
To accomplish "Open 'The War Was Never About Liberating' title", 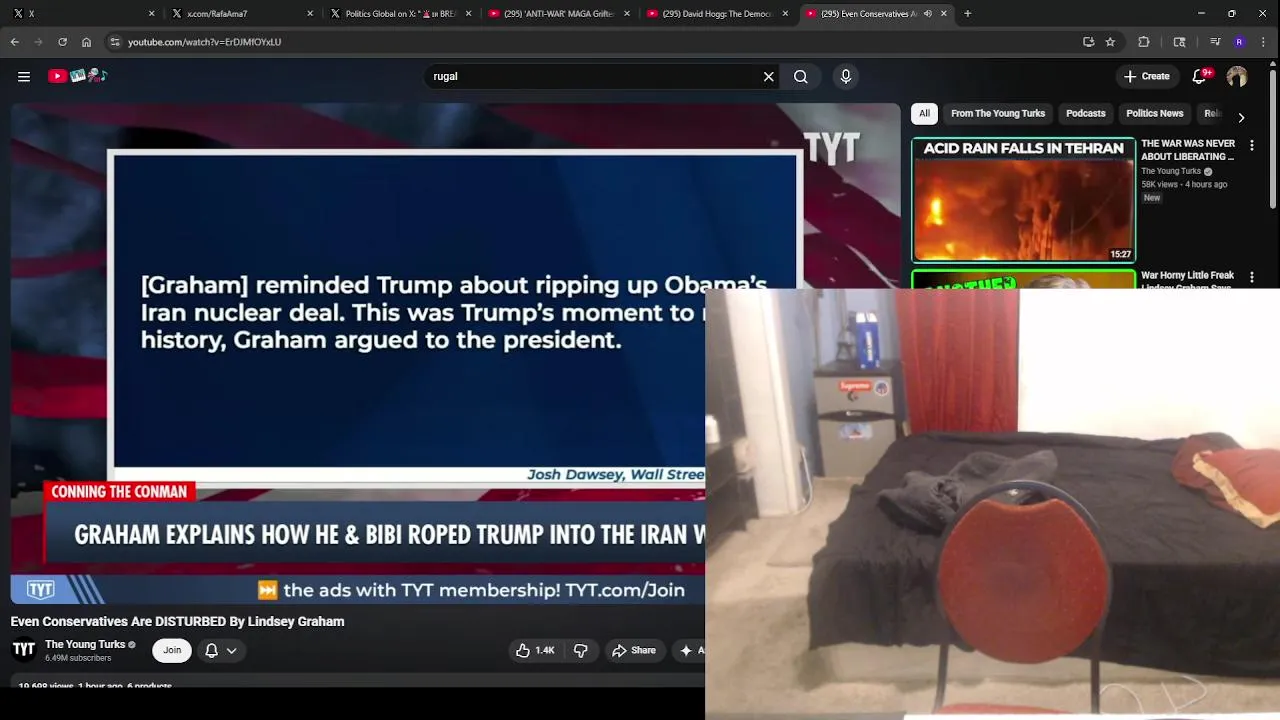I will (x=1188, y=150).
